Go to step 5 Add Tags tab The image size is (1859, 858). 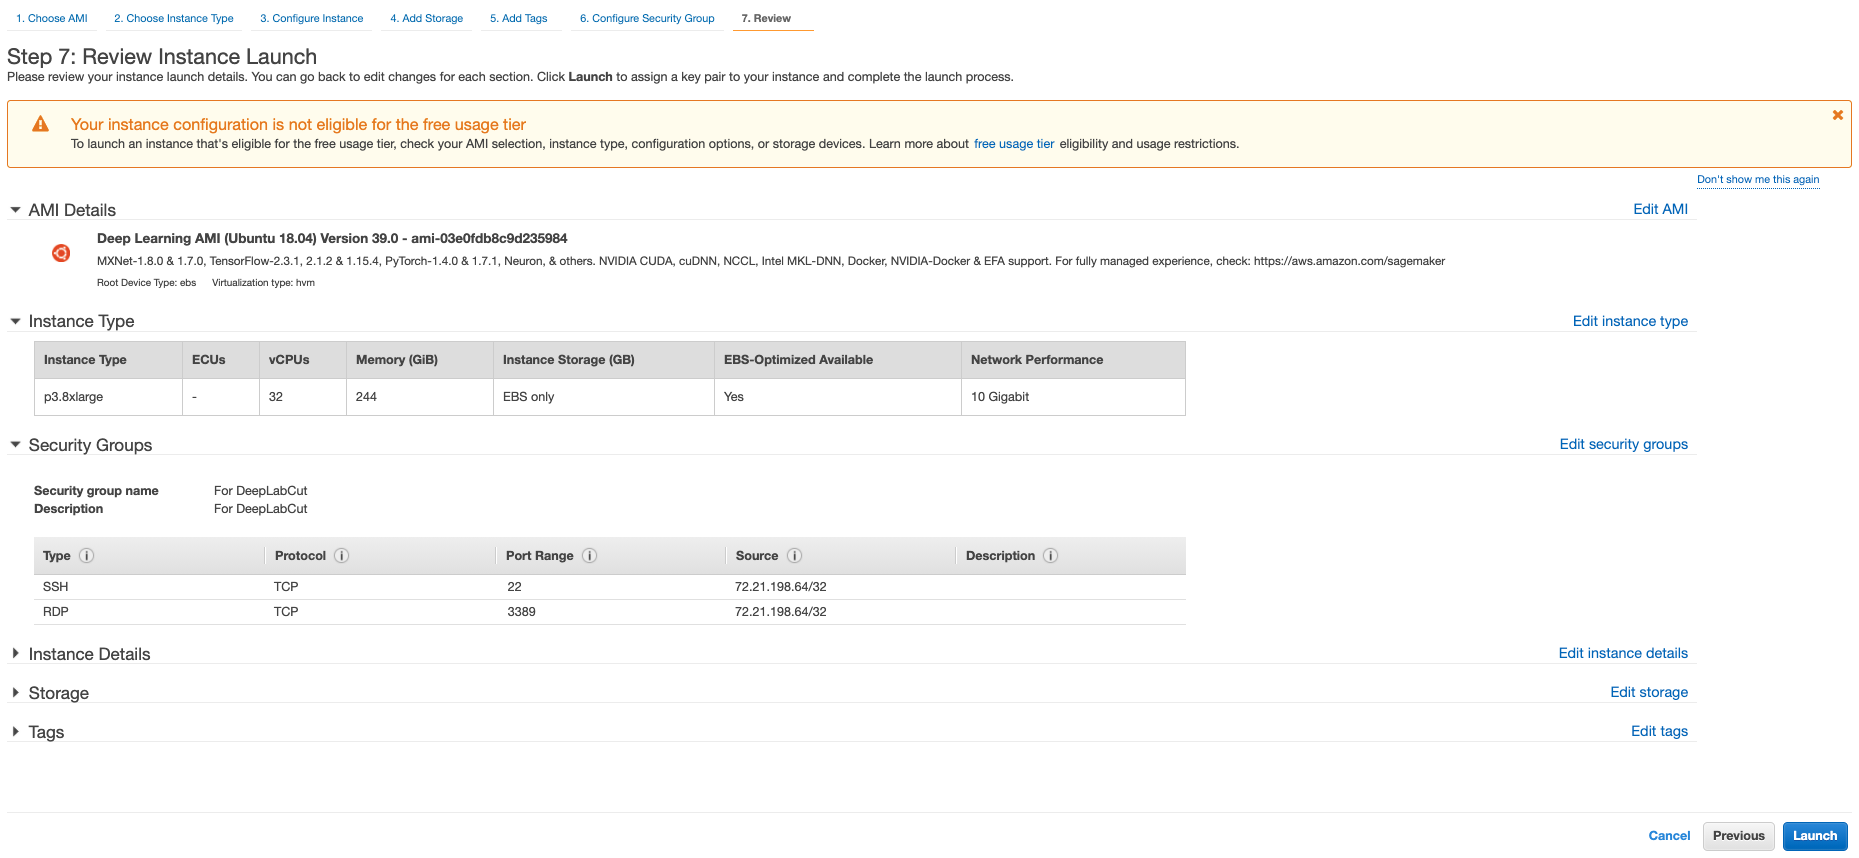tap(519, 18)
